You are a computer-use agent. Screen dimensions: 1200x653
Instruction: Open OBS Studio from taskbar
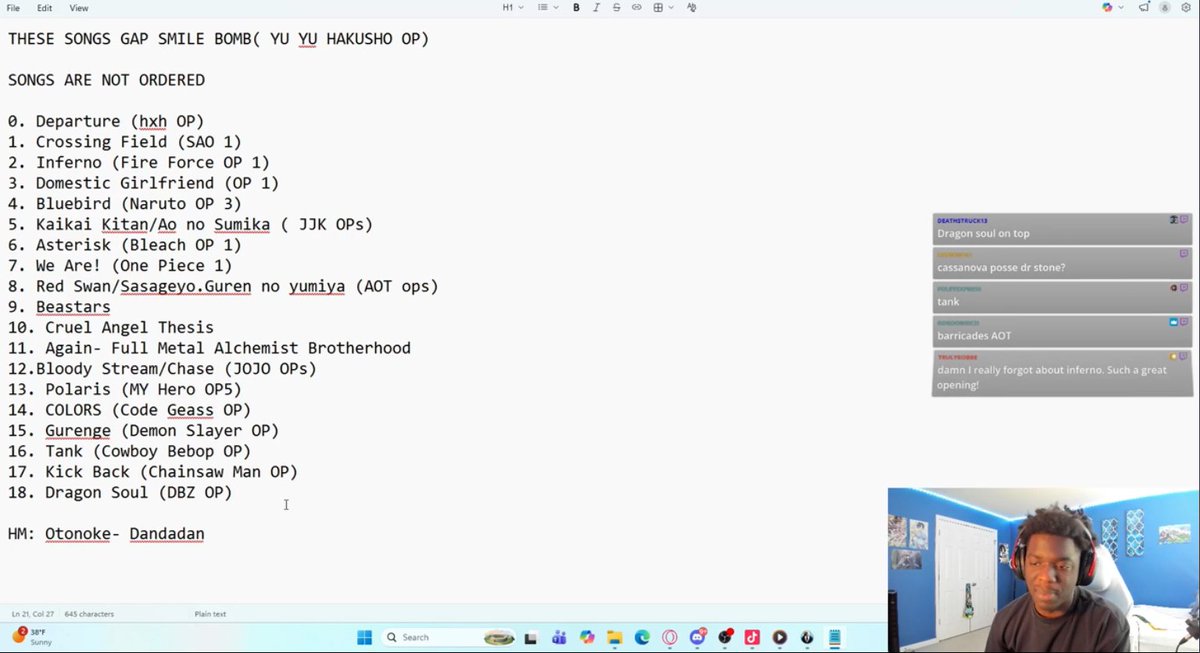[x=725, y=637]
